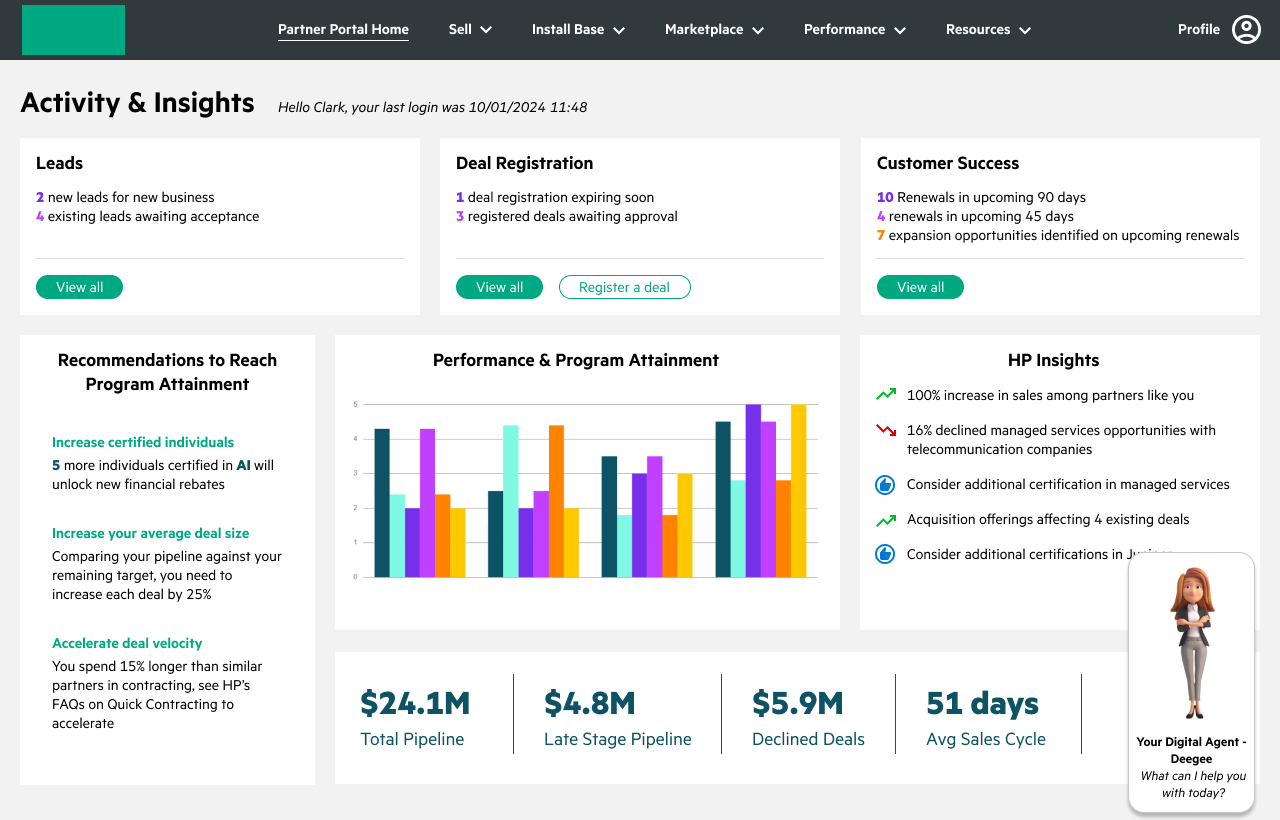1280x820 pixels.
Task: Click Register a deal button
Action: pyautogui.click(x=624, y=287)
